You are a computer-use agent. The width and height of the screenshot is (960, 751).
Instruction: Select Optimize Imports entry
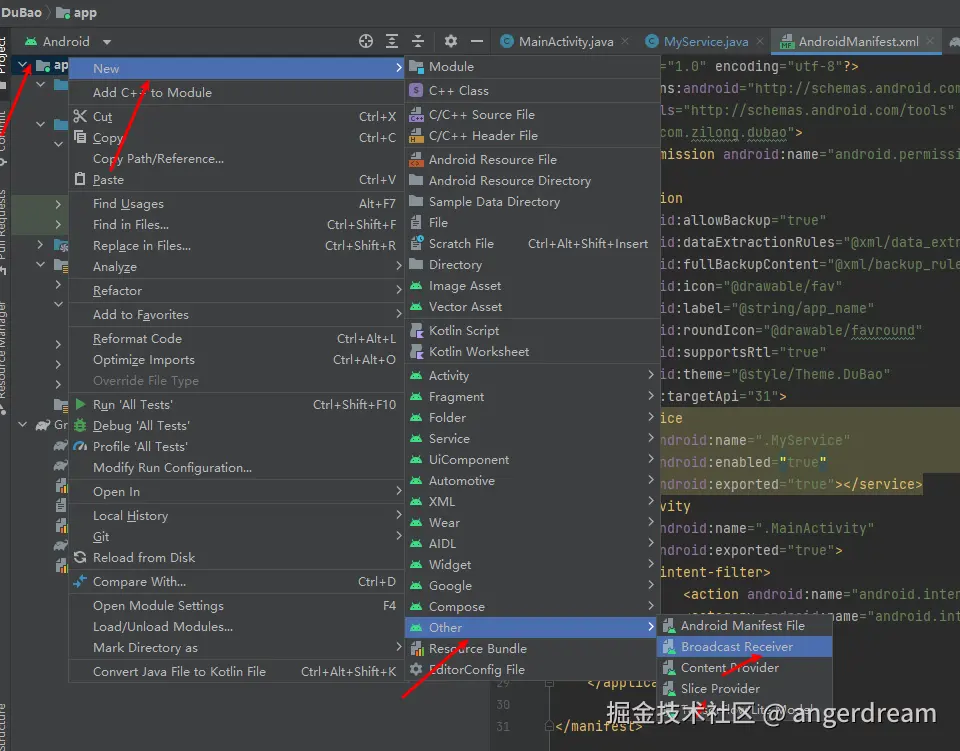tap(236, 359)
